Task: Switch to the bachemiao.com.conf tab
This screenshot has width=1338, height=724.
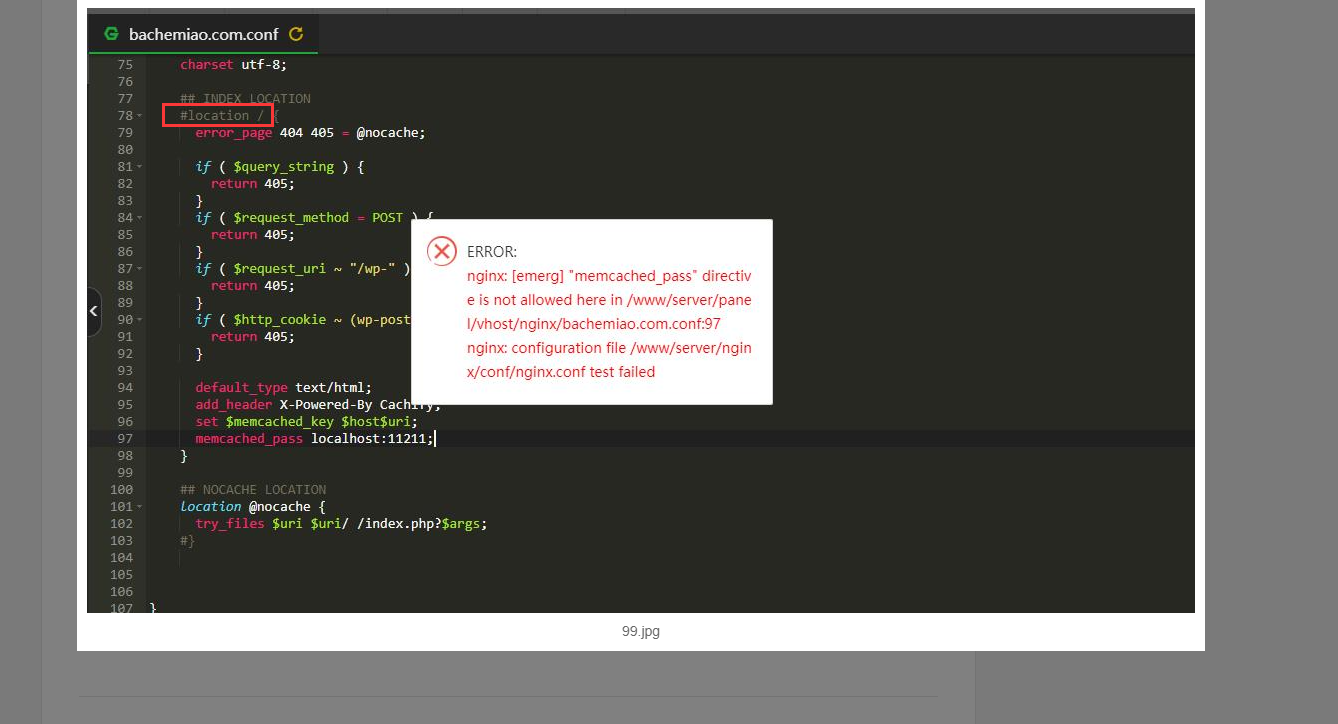Action: click(204, 34)
